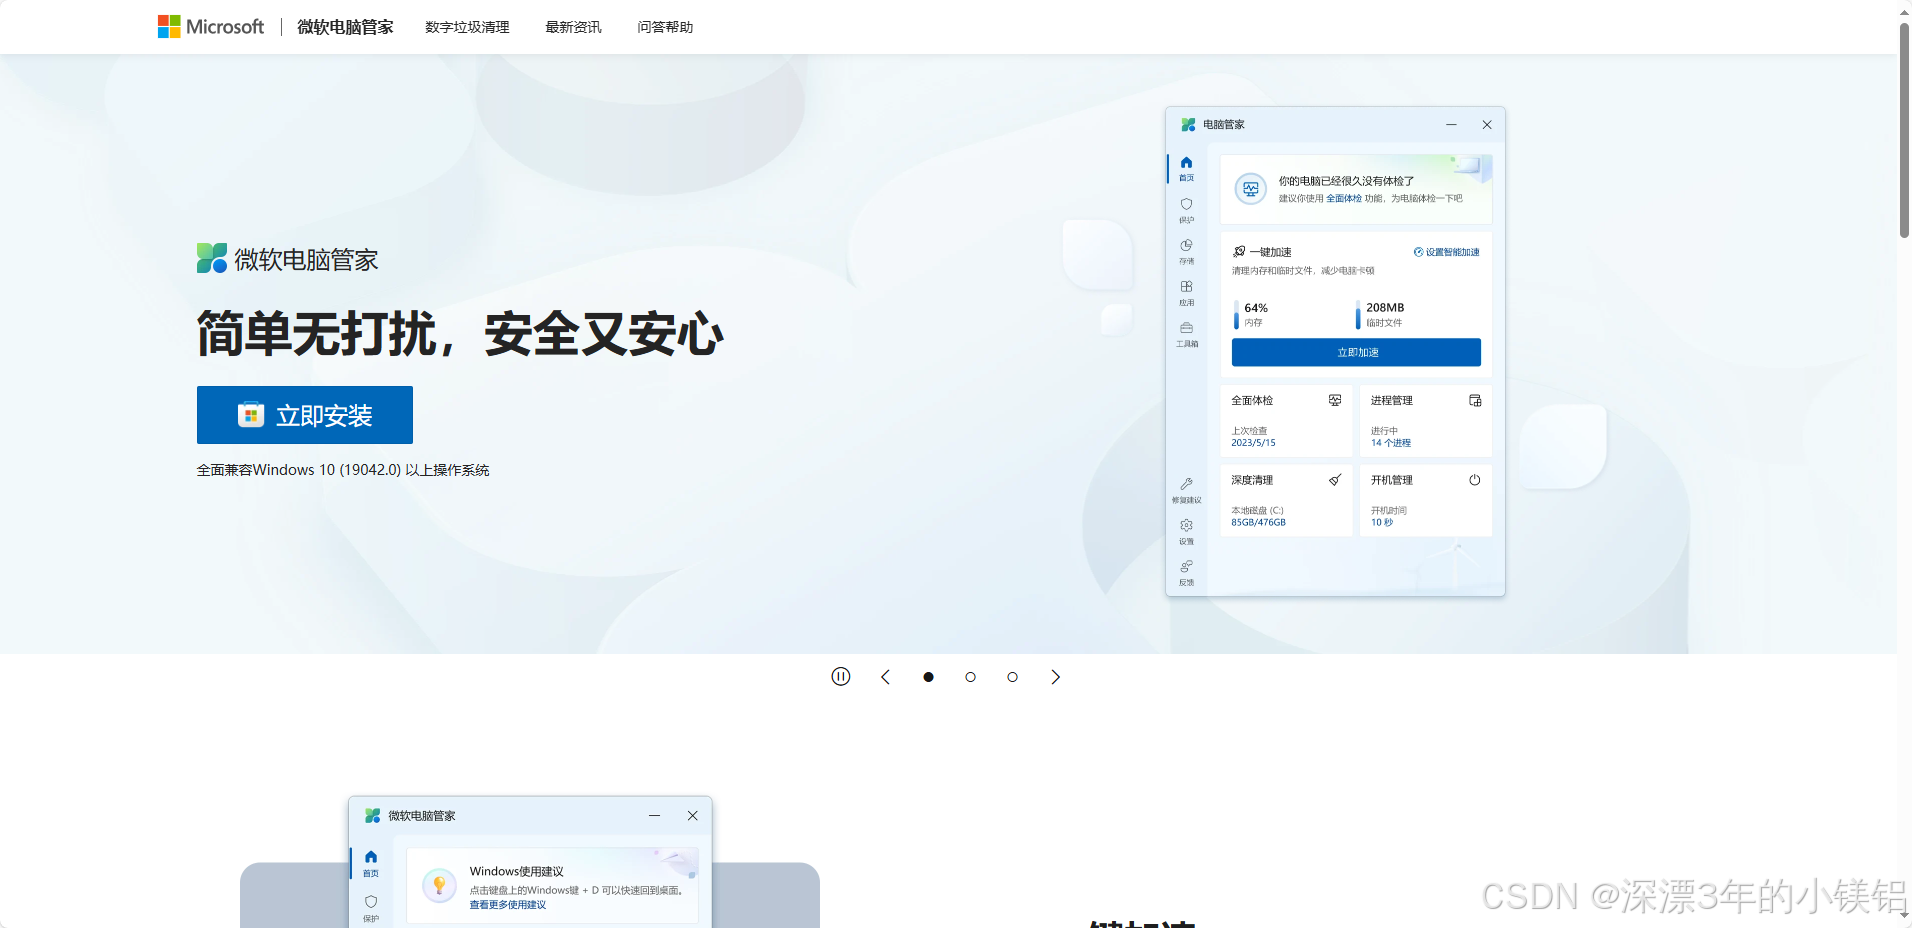Image resolution: width=1912 pixels, height=928 pixels.
Task: Click the 全面兼容Windows 10 compatibility text
Action: [343, 470]
